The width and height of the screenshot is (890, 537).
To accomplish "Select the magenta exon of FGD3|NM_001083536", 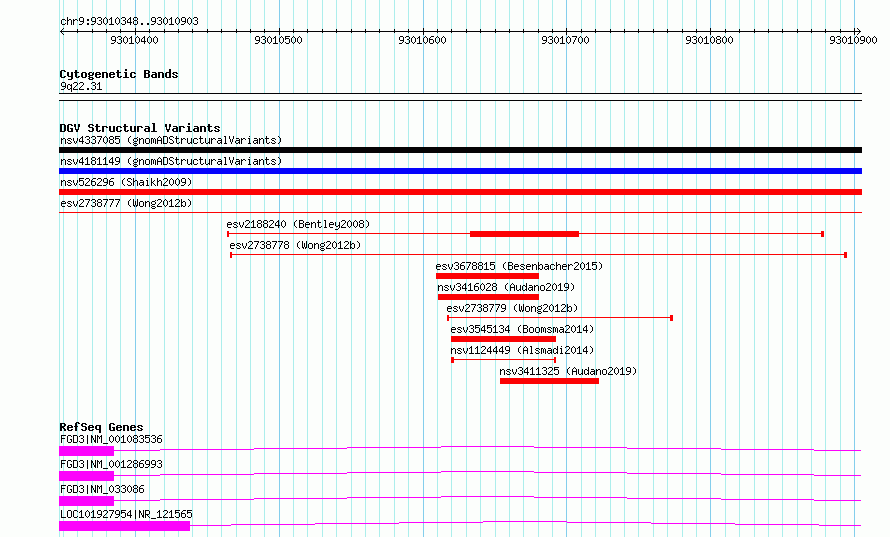I will [x=86, y=451].
